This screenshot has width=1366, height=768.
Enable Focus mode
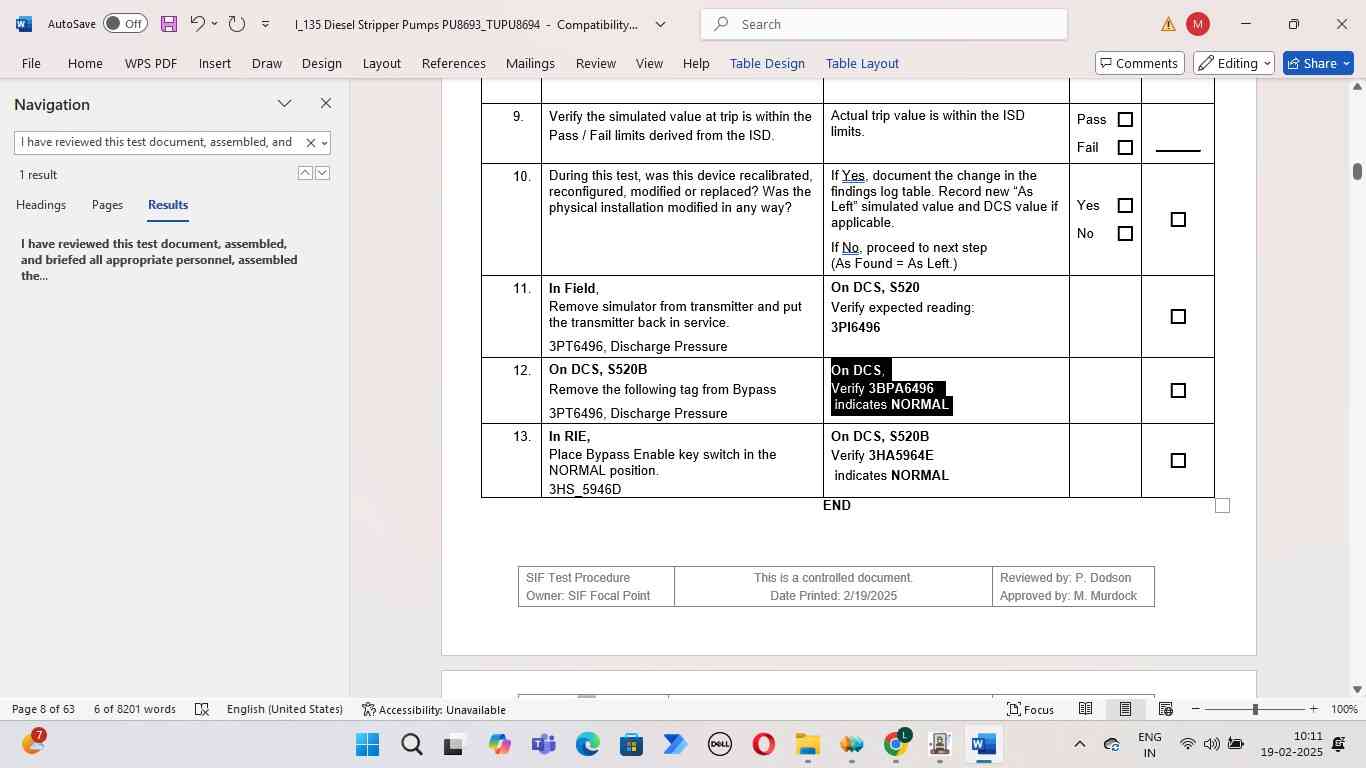[1030, 709]
